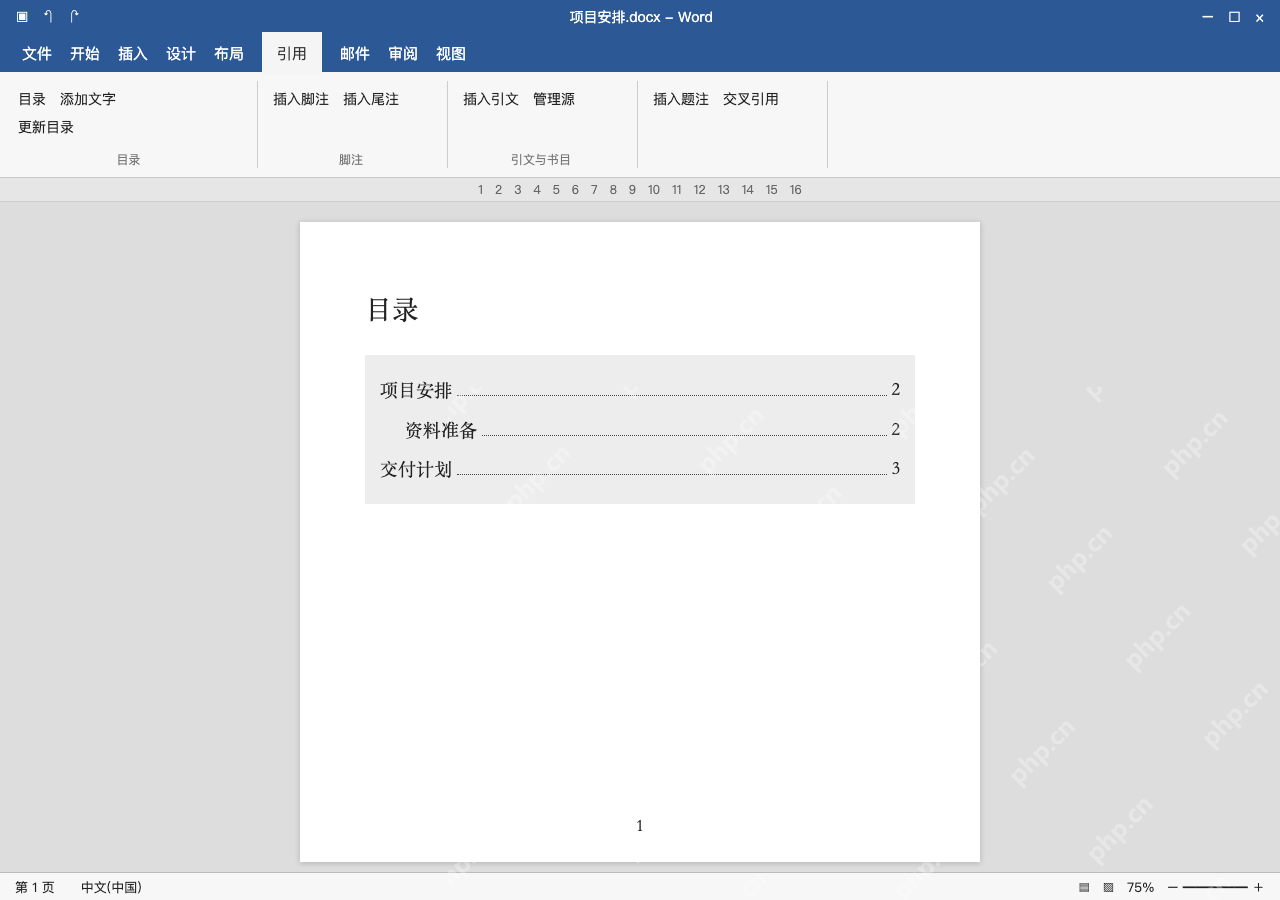Click the 第 1 页 page indicator

pyautogui.click(x=35, y=887)
